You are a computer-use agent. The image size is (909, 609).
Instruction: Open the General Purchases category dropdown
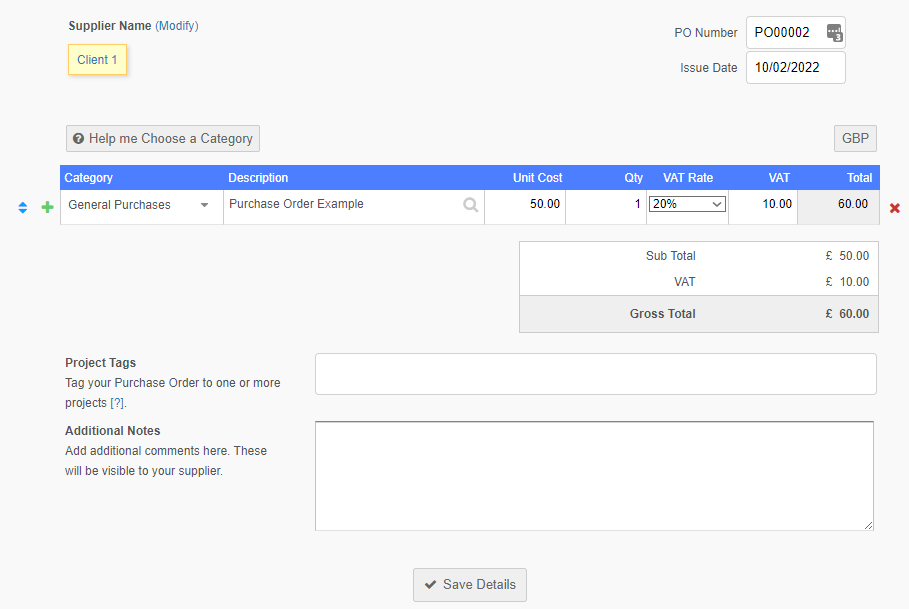(204, 205)
